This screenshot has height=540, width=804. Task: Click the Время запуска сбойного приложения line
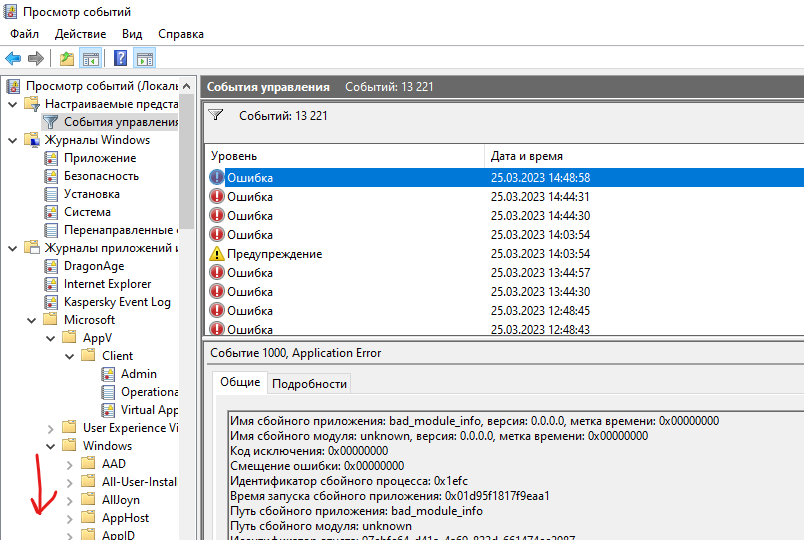(390, 496)
